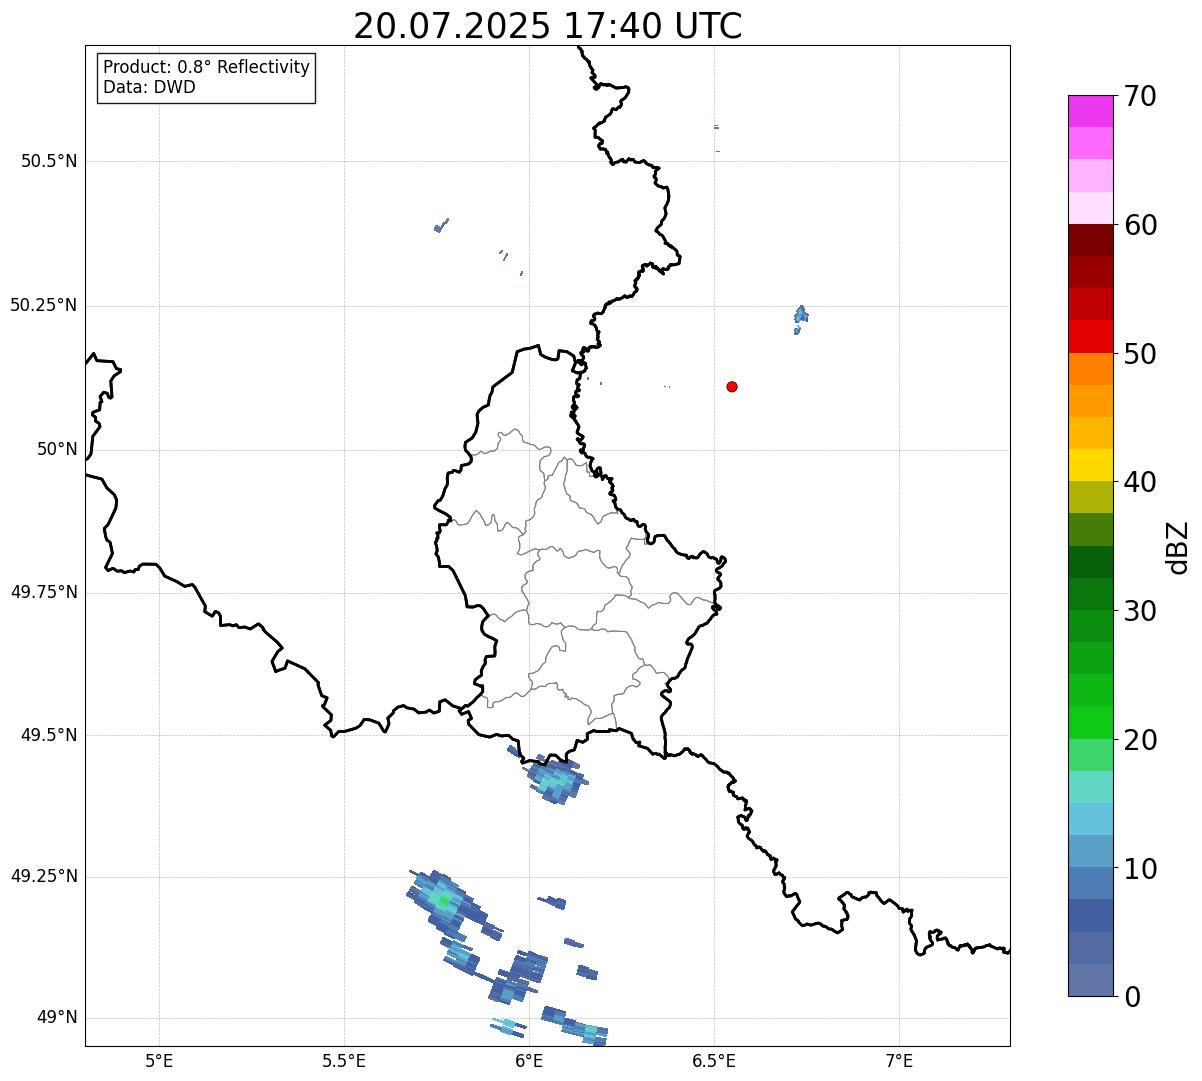Click the latitude label 49.5°N
This screenshot has width=1202, height=1081.
(49, 735)
